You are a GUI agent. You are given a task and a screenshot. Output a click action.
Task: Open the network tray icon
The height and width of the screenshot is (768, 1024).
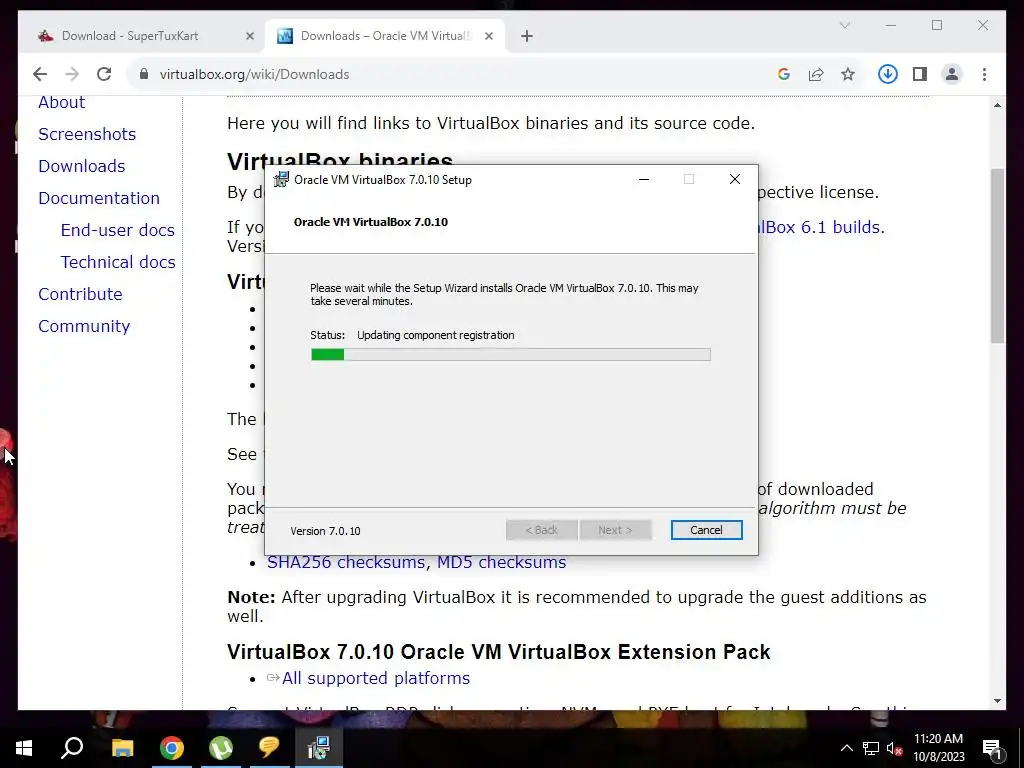coord(871,748)
